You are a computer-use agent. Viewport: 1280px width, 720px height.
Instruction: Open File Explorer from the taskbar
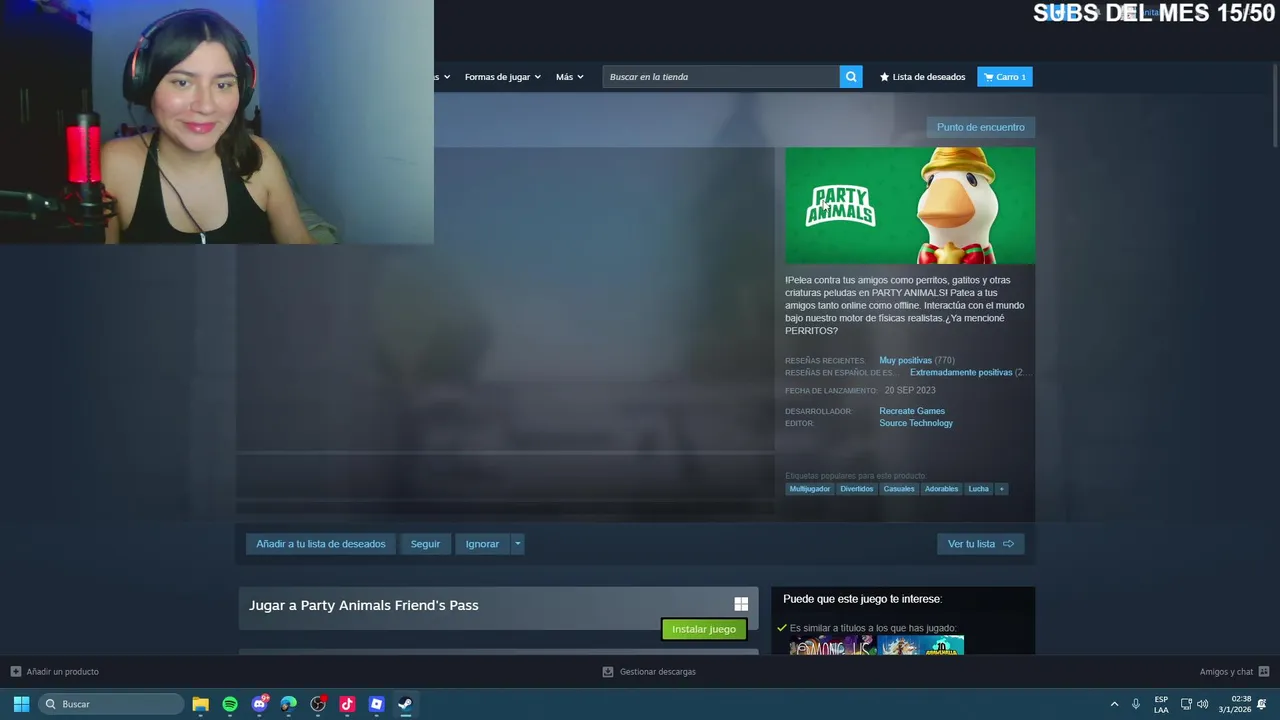[x=200, y=704]
